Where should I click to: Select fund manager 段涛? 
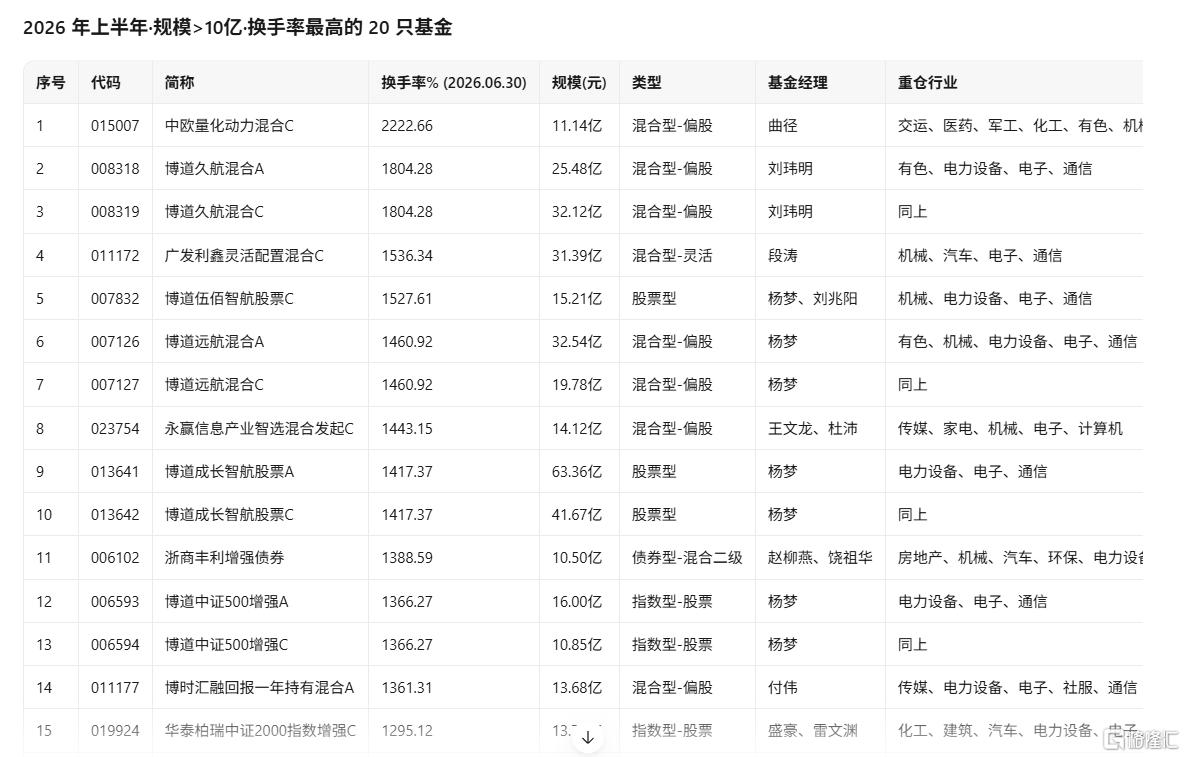(783, 255)
